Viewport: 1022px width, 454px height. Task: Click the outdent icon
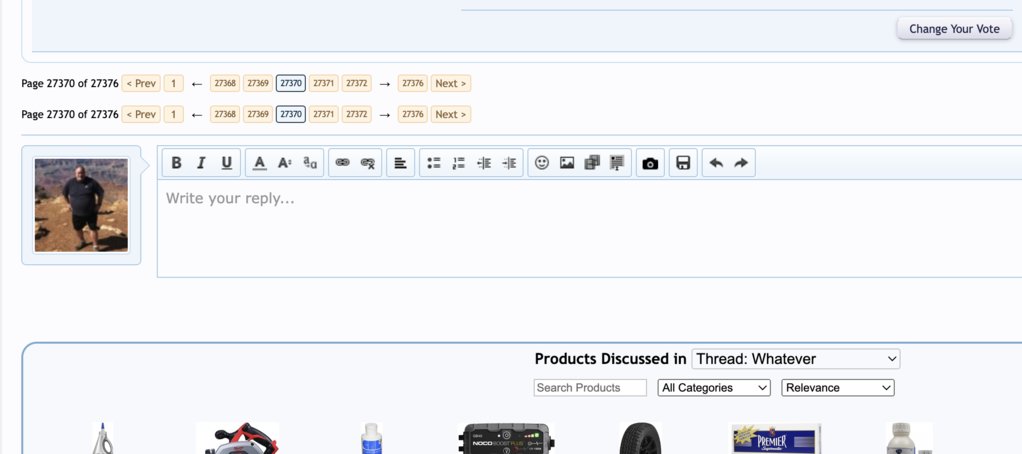[x=484, y=163]
